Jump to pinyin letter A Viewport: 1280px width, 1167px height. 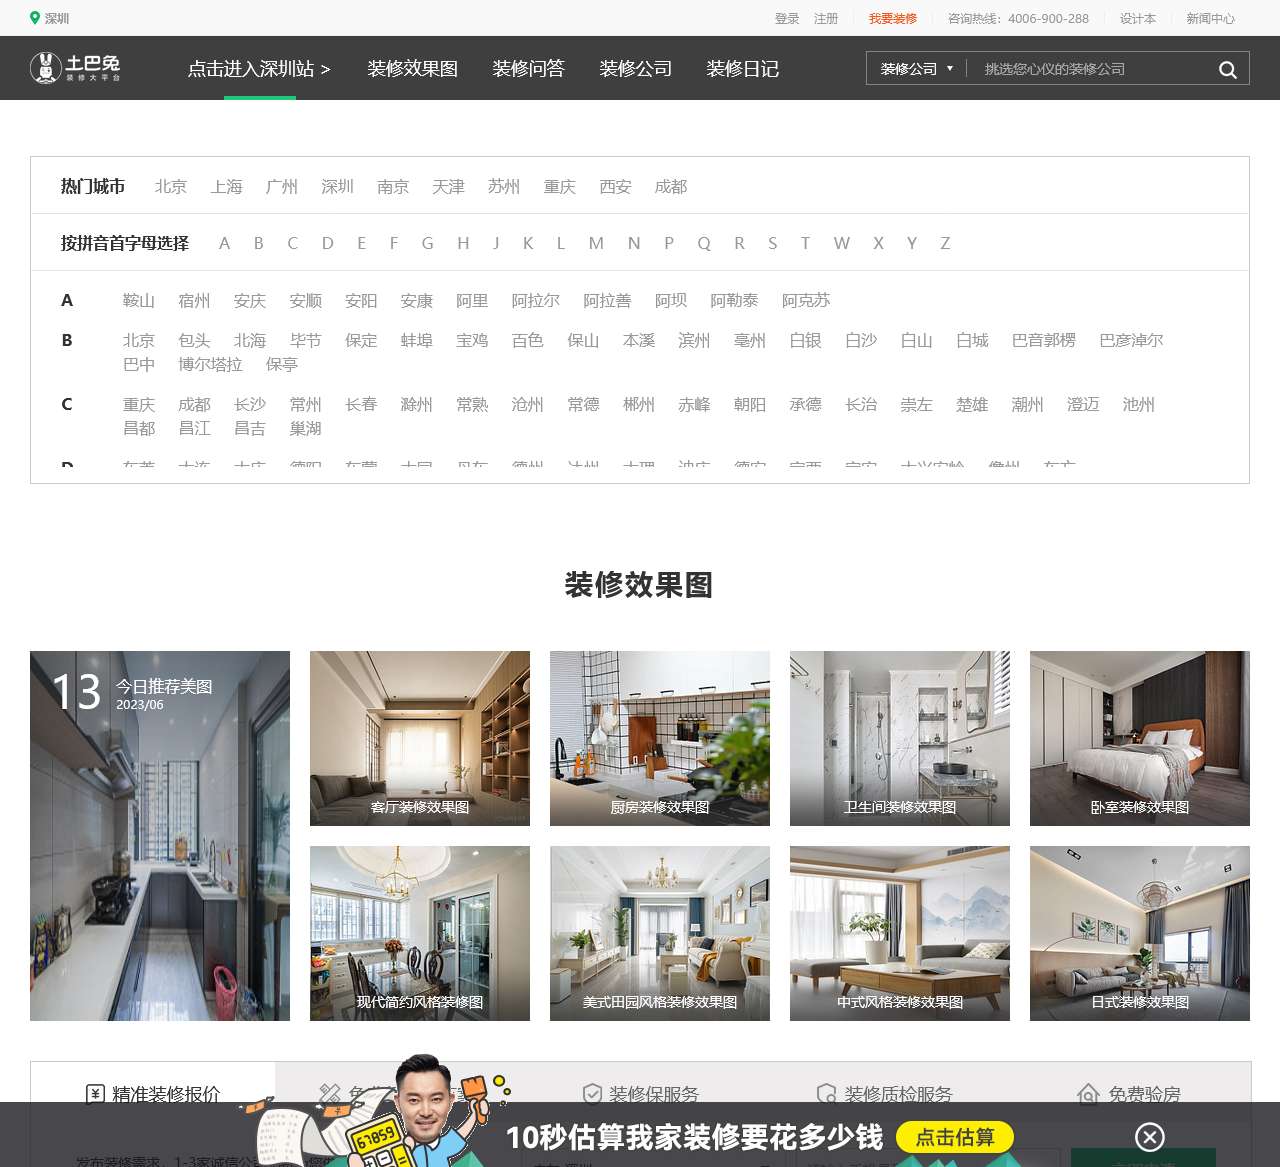[x=224, y=243]
